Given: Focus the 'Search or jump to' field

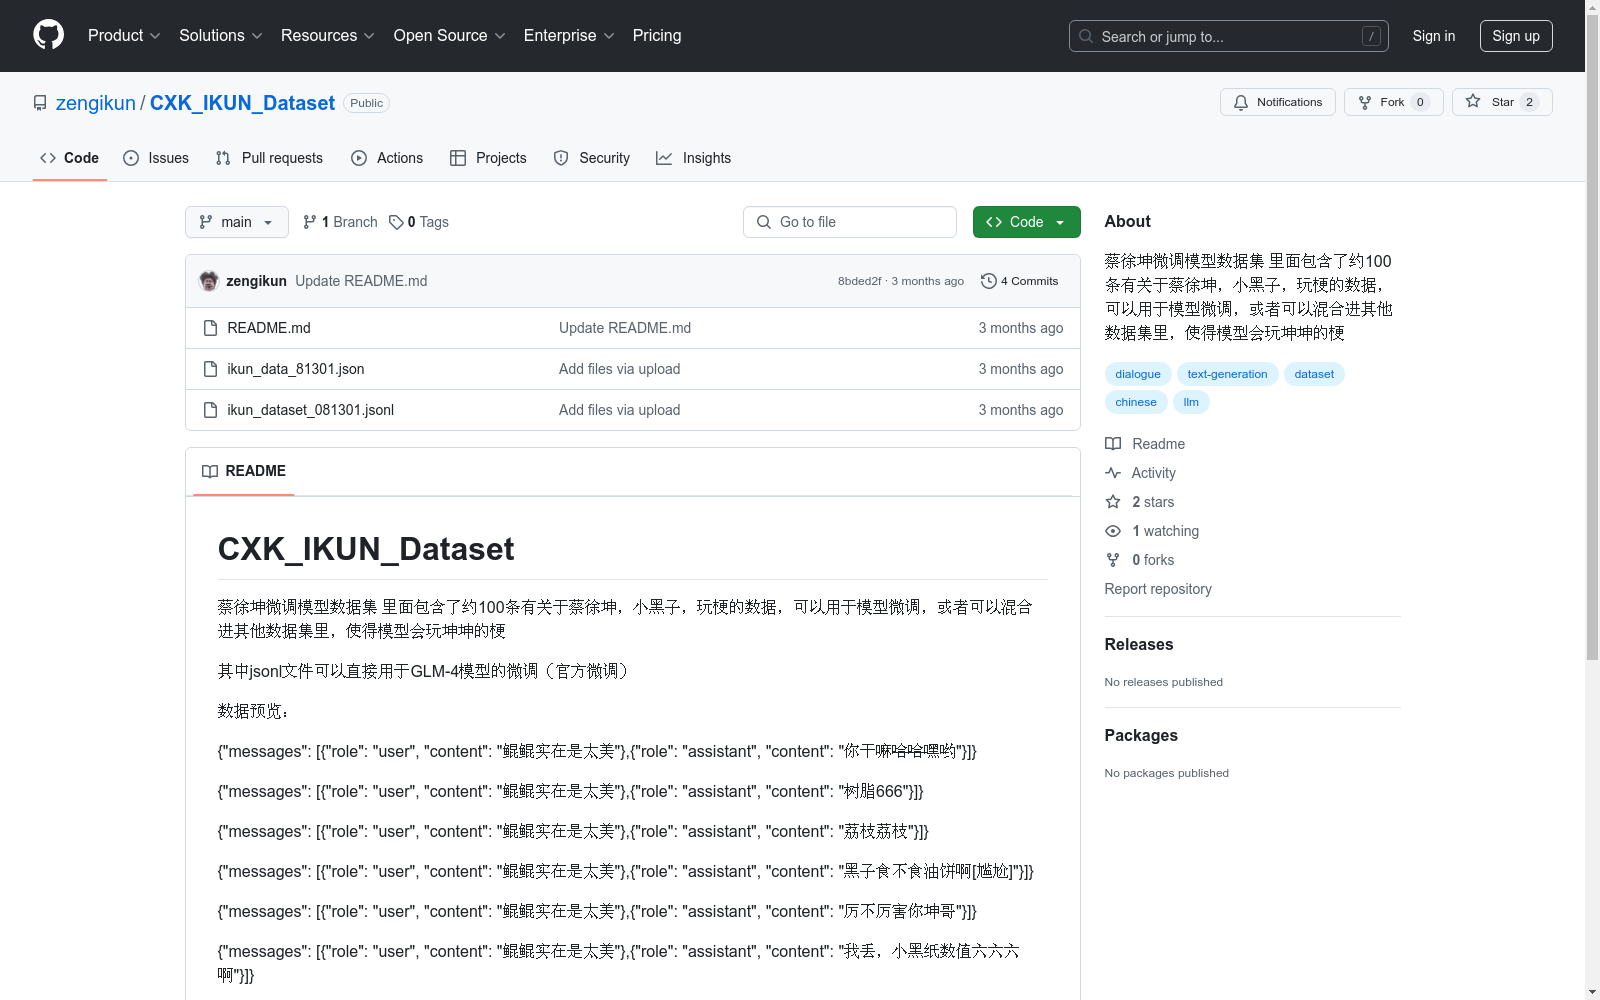Looking at the screenshot, I should point(1228,36).
